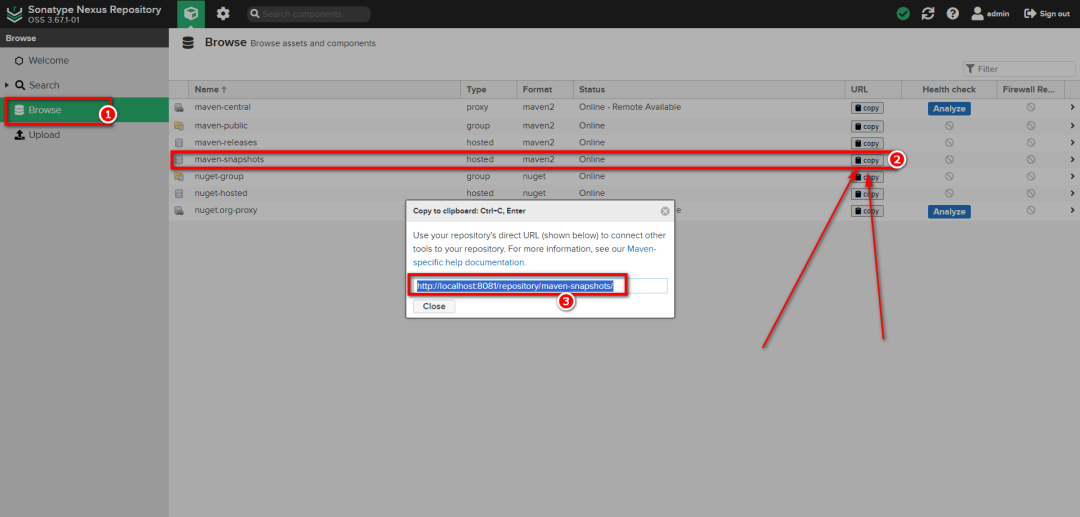
Task: Expand the Search tree arrow
Action: (x=7, y=85)
